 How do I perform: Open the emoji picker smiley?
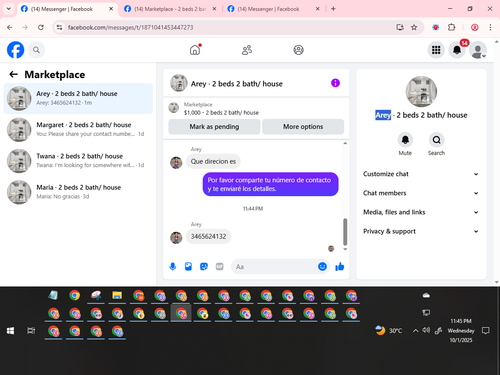tap(322, 266)
